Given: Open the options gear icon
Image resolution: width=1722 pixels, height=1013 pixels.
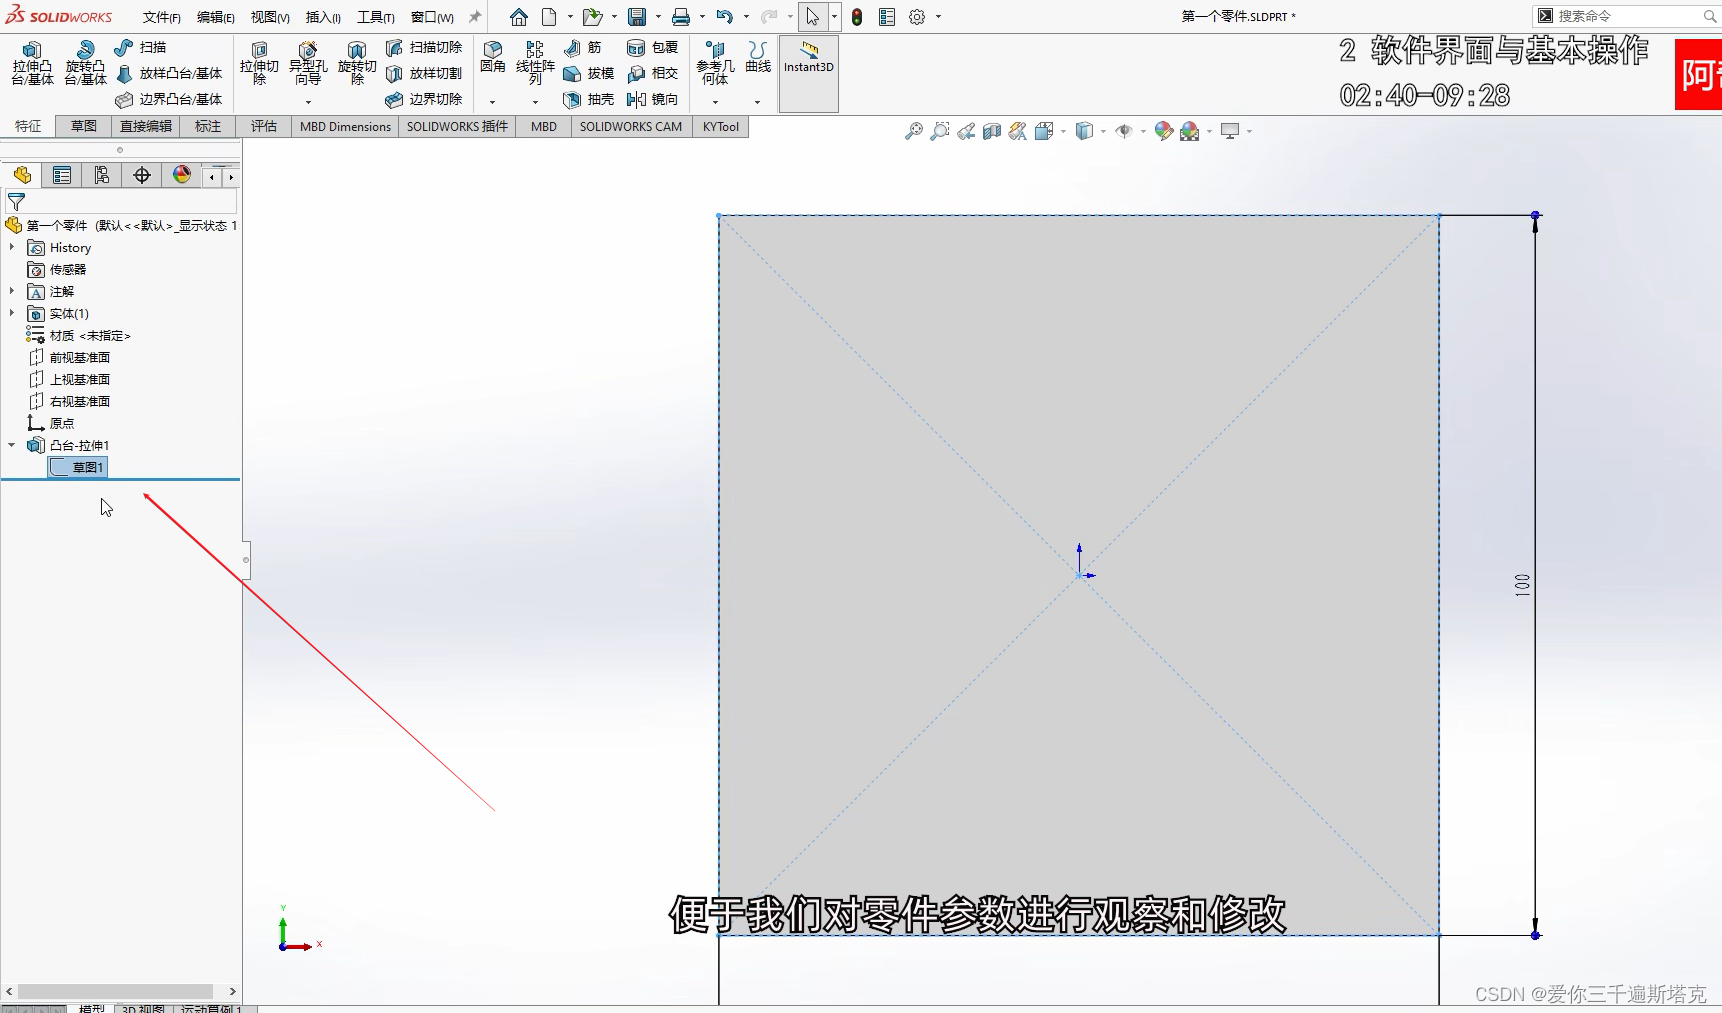Looking at the screenshot, I should 917,17.
